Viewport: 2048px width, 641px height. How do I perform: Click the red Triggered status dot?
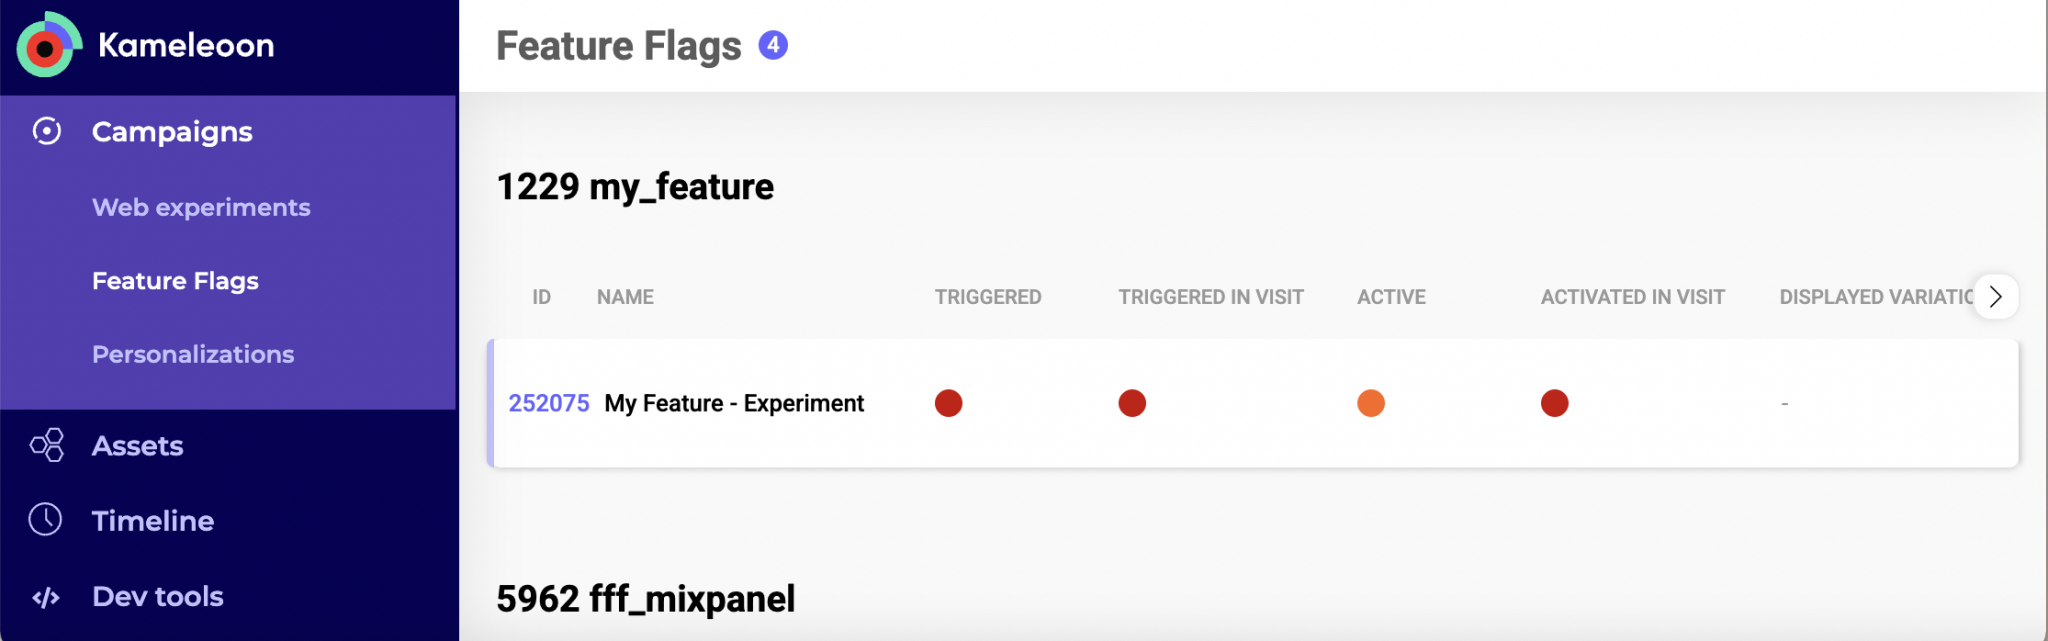pyautogui.click(x=948, y=403)
